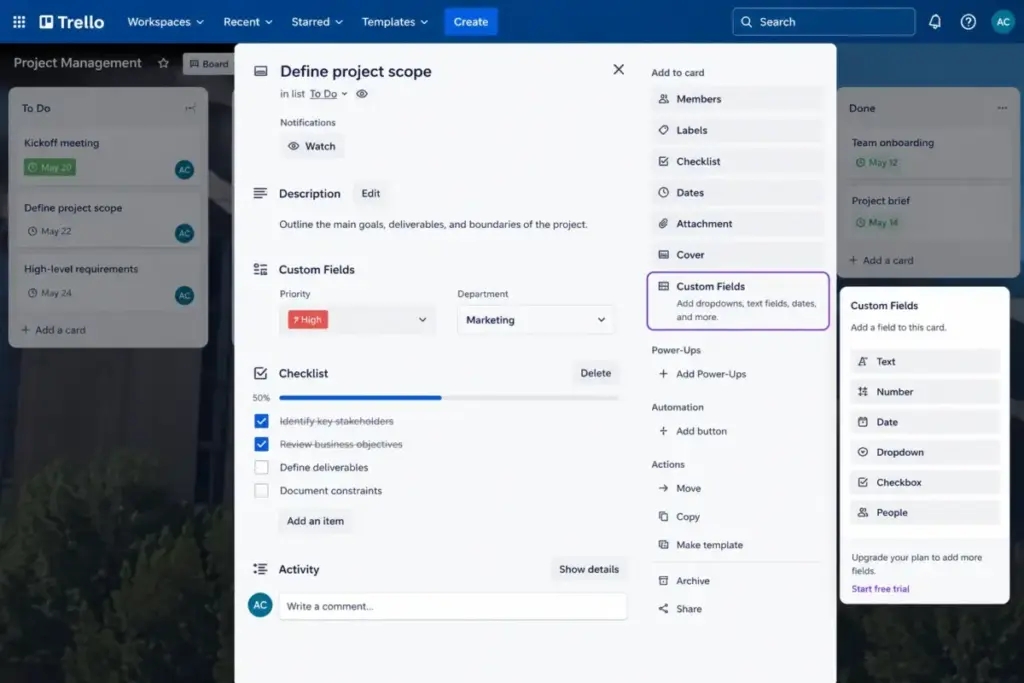Open the Starred dropdown menu

point(317,22)
